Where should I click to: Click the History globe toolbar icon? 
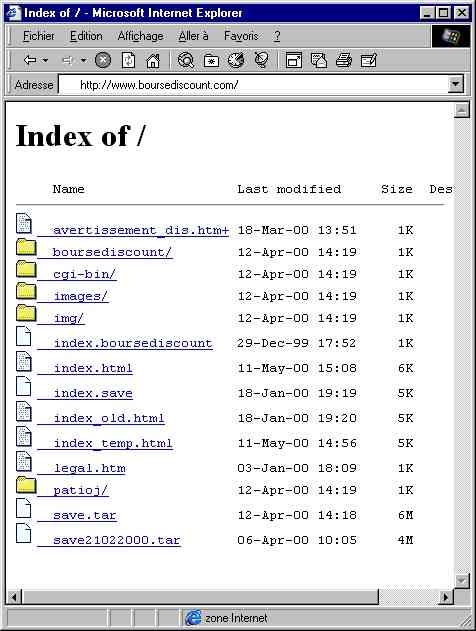(x=237, y=60)
